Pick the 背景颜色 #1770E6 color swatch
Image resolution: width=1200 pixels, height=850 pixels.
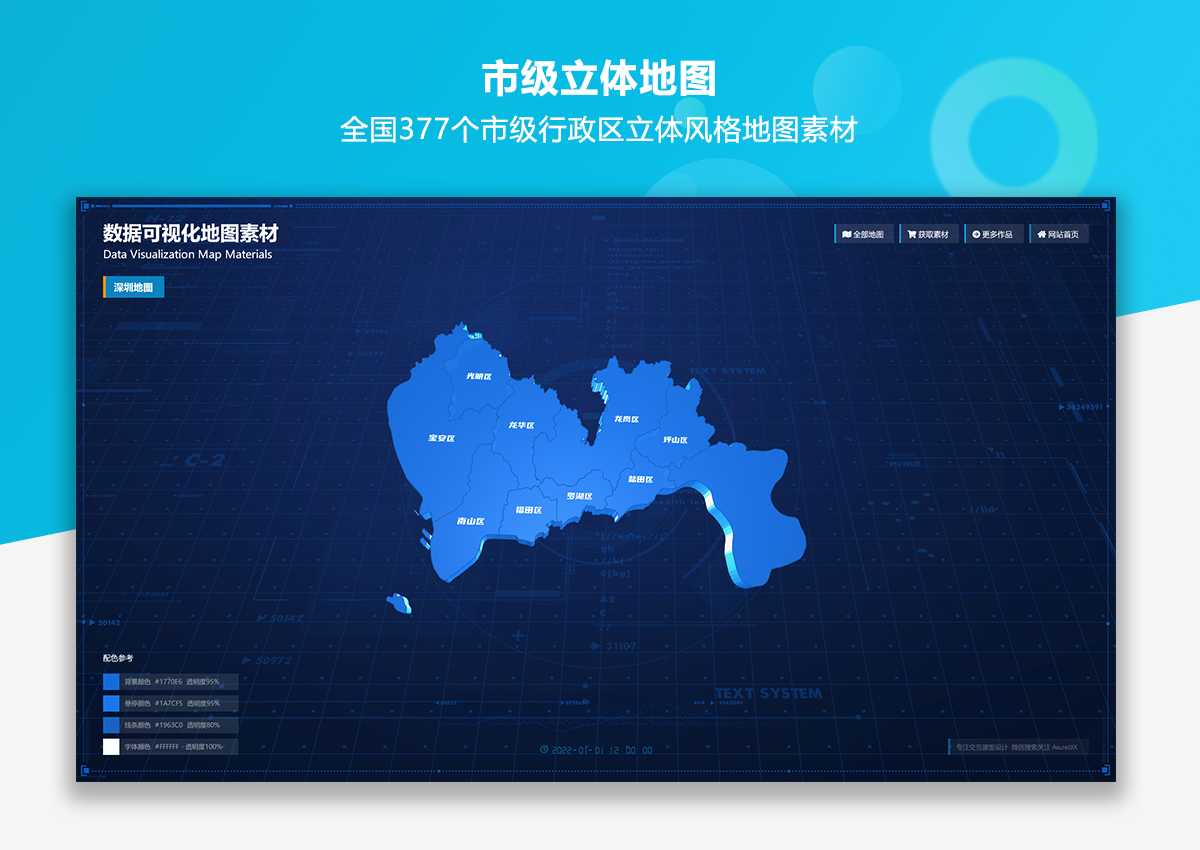[111, 682]
